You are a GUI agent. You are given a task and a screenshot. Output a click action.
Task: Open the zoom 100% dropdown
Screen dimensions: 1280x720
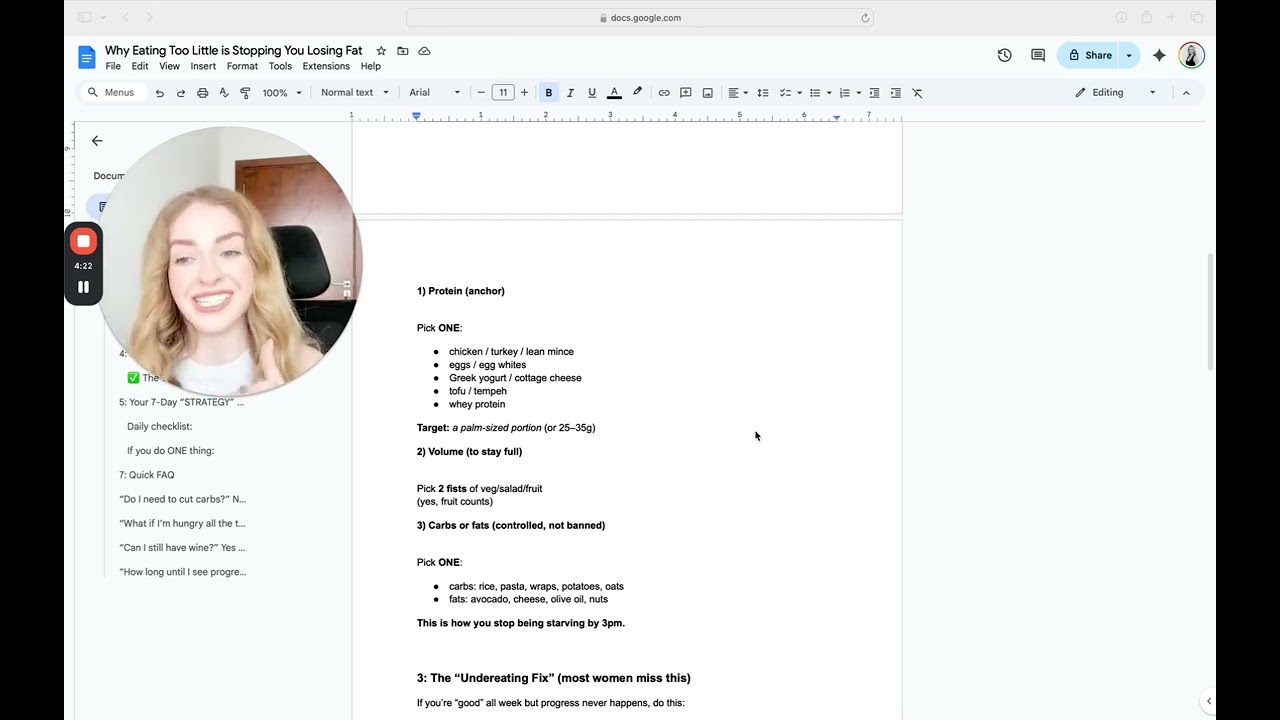282,93
